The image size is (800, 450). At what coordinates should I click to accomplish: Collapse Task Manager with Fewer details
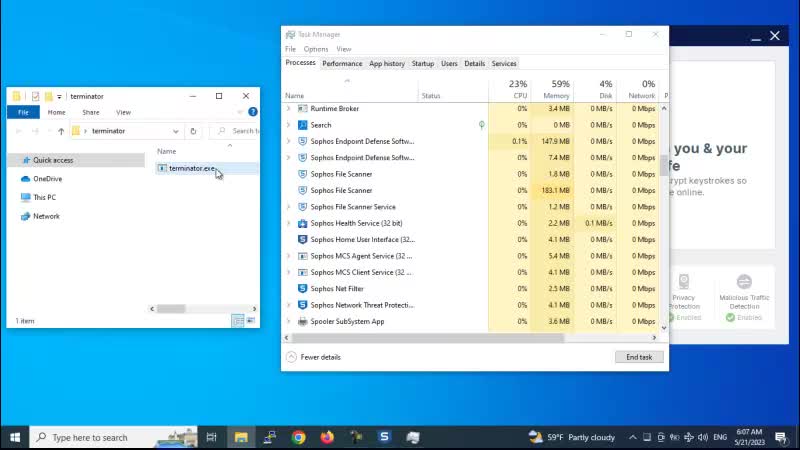313,357
